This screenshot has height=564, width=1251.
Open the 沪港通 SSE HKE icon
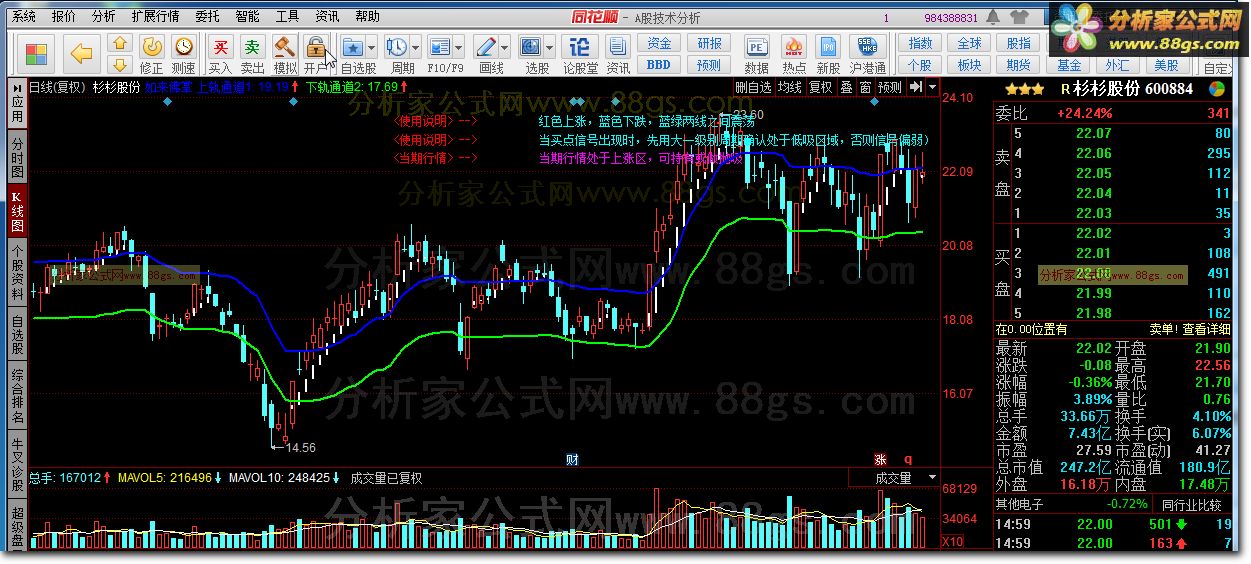(867, 47)
